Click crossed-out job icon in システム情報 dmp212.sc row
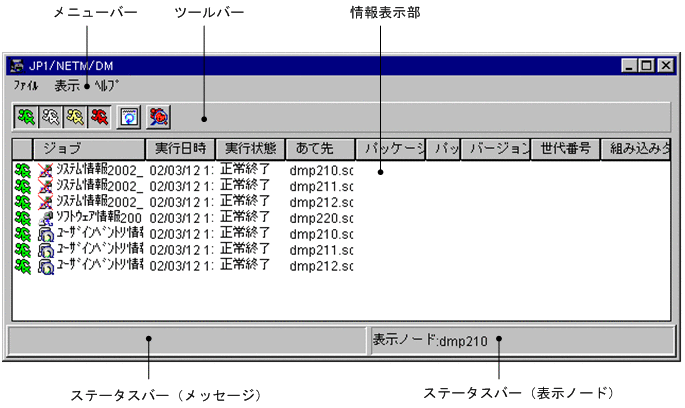Viewport: 685px width, 408px height. pos(45,202)
